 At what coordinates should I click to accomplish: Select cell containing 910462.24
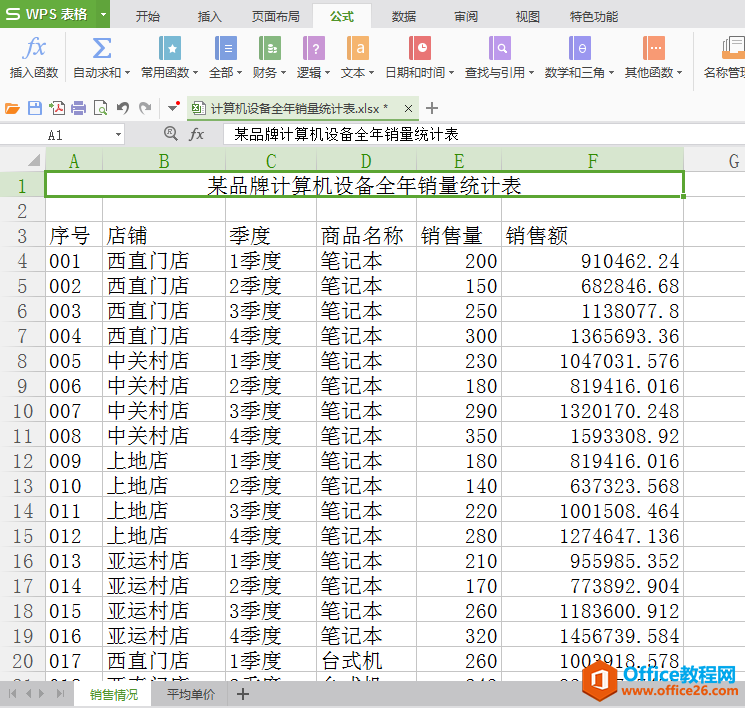[x=592, y=260]
